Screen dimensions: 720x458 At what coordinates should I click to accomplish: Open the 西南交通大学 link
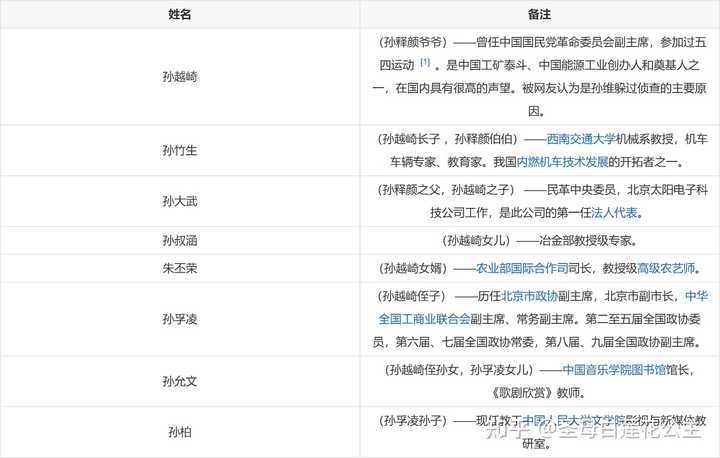coord(581,139)
